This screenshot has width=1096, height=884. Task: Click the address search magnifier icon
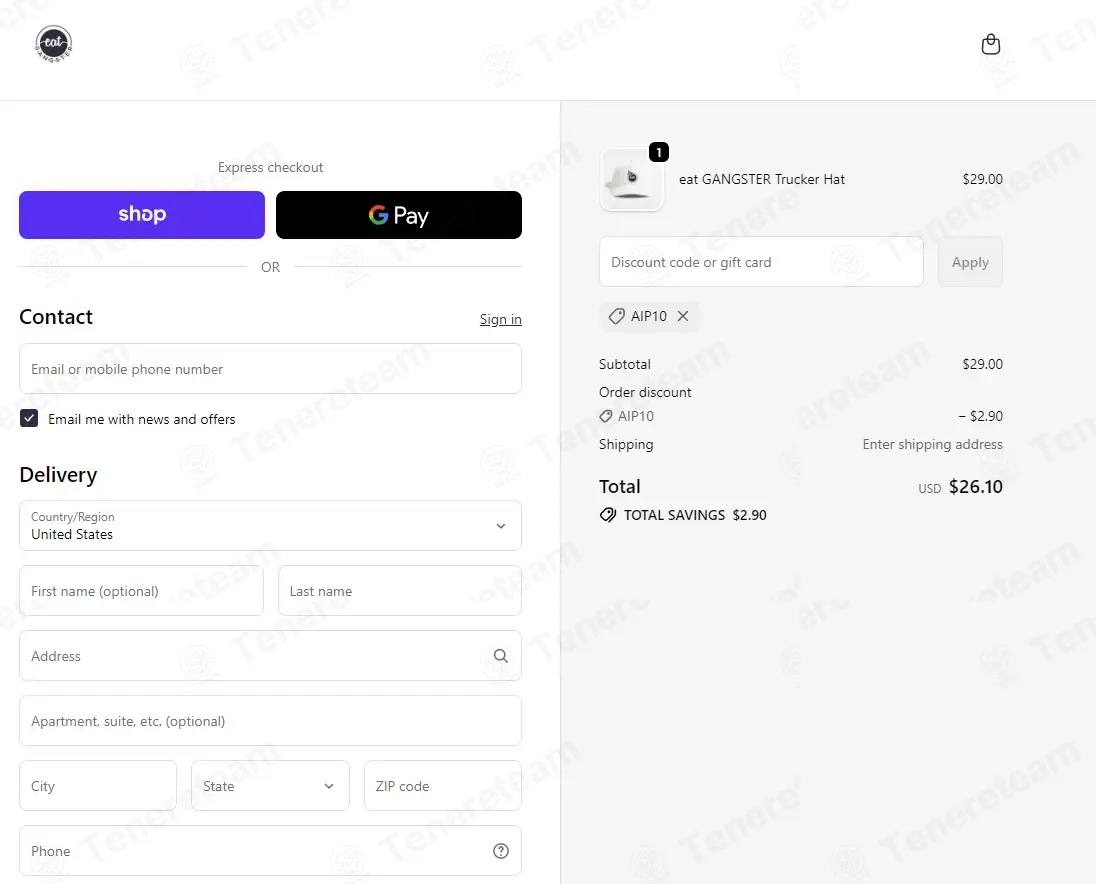(x=500, y=655)
